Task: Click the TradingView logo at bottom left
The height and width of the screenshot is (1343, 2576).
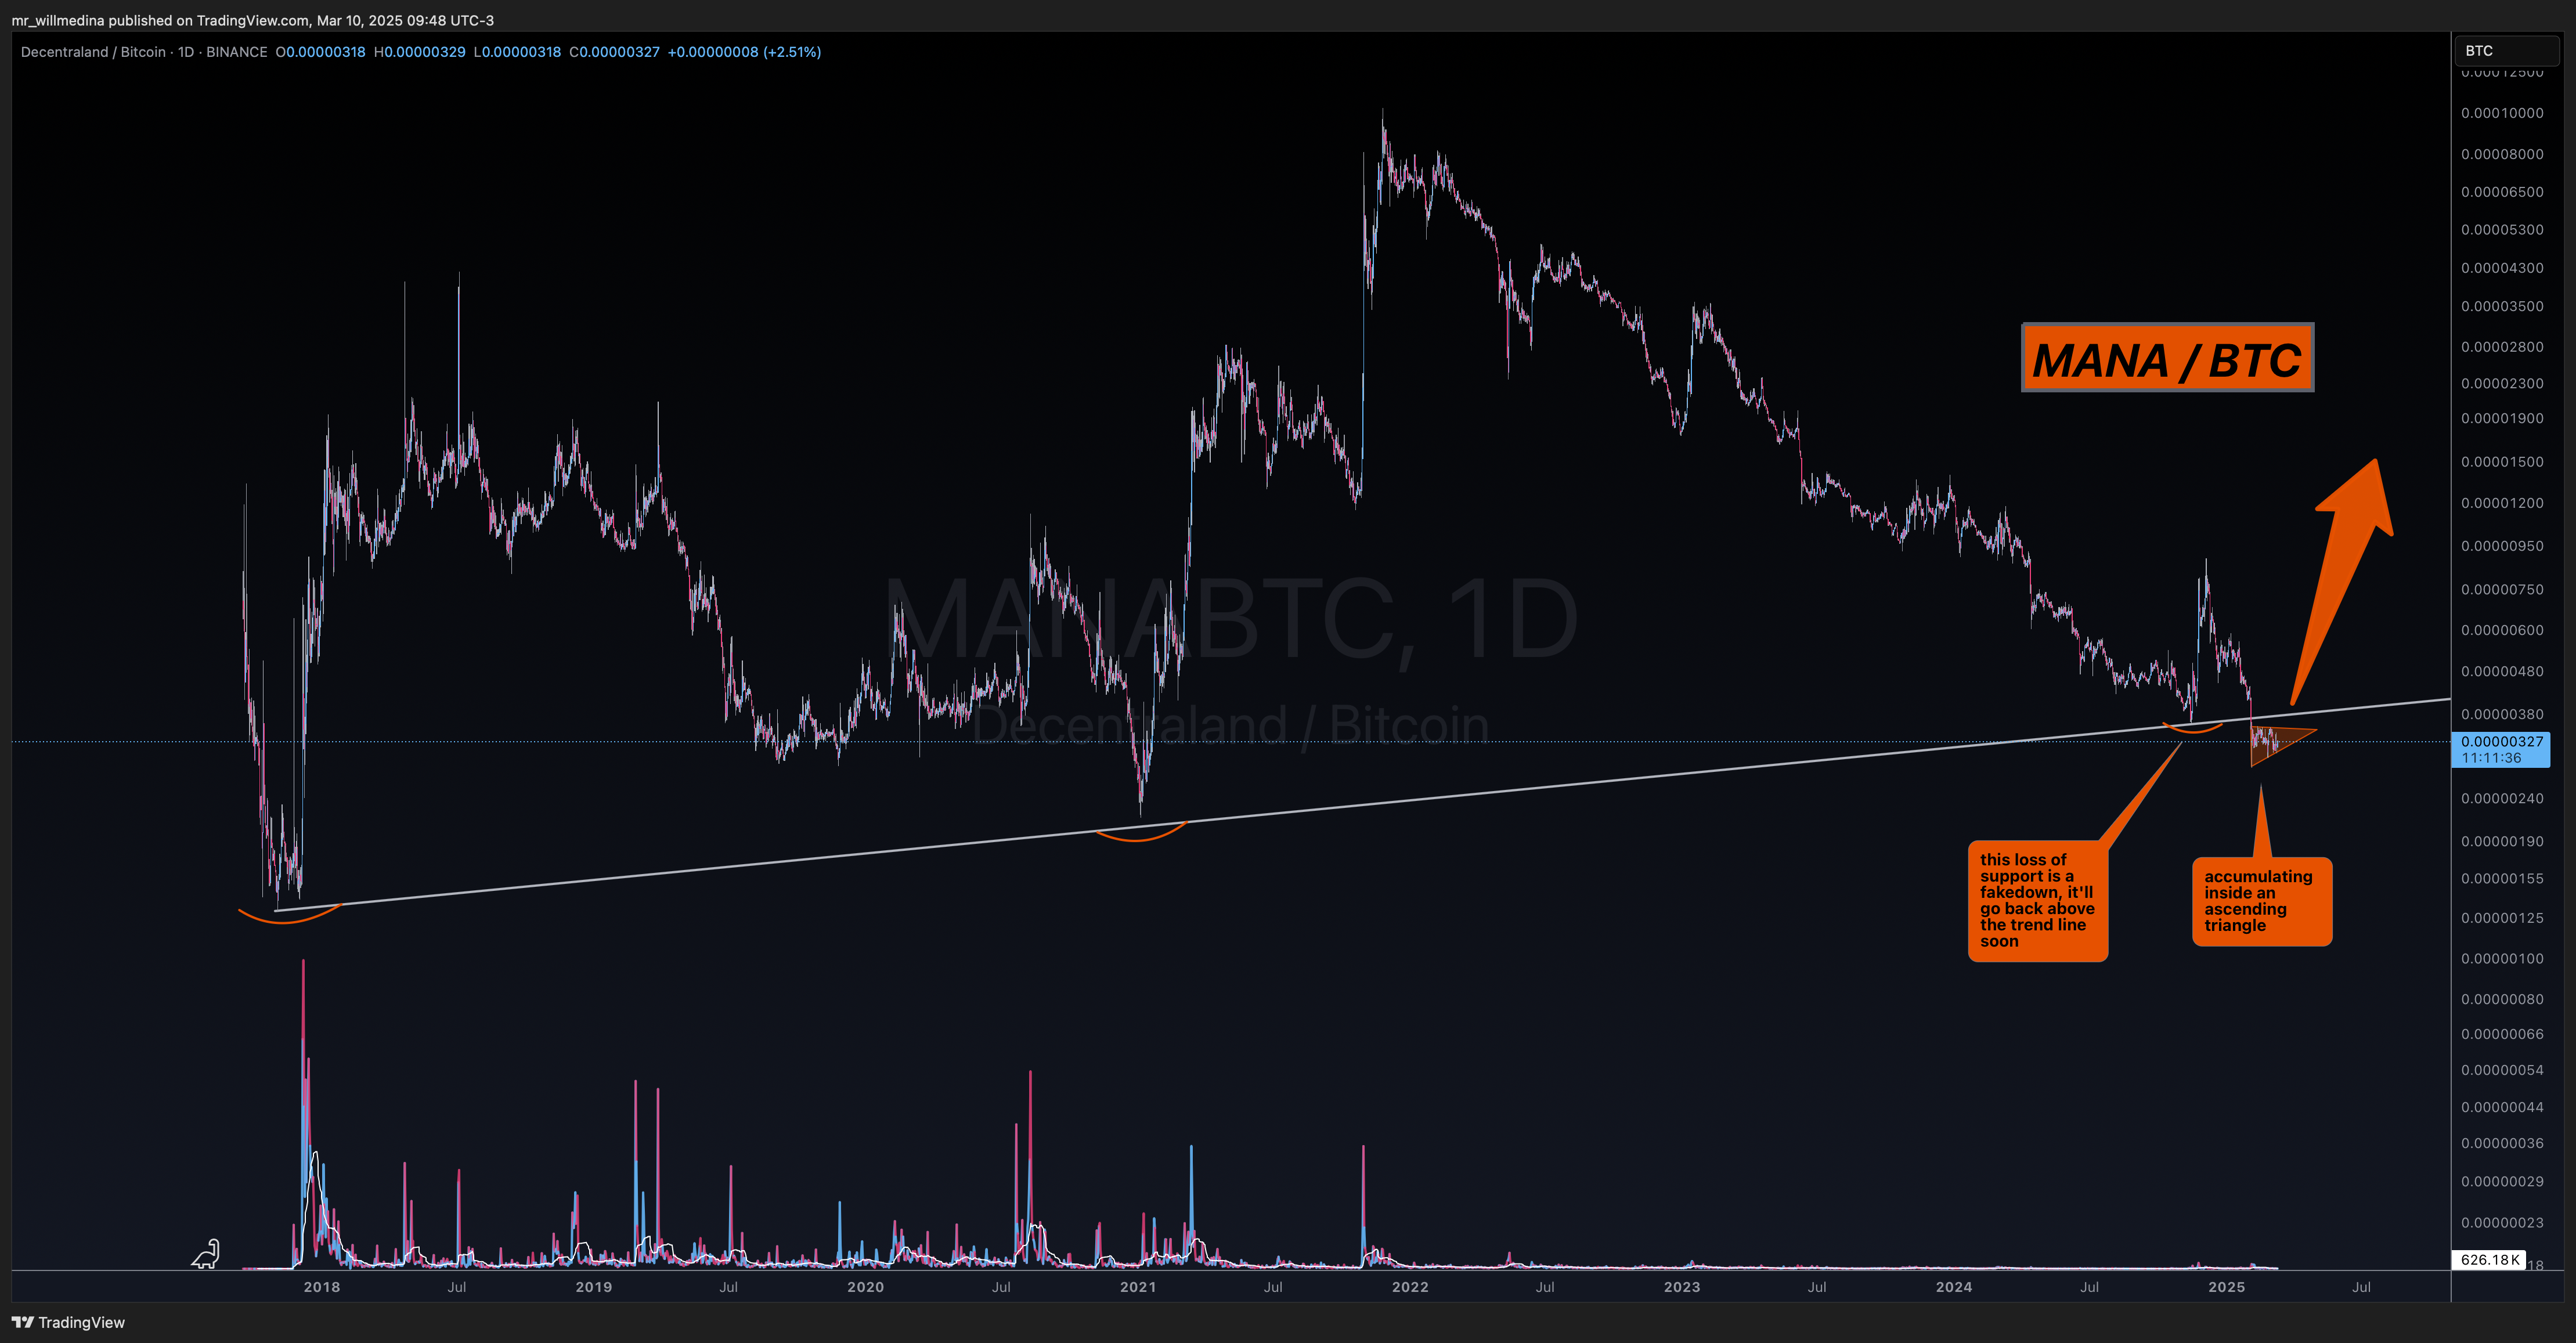Action: pos(68,1322)
